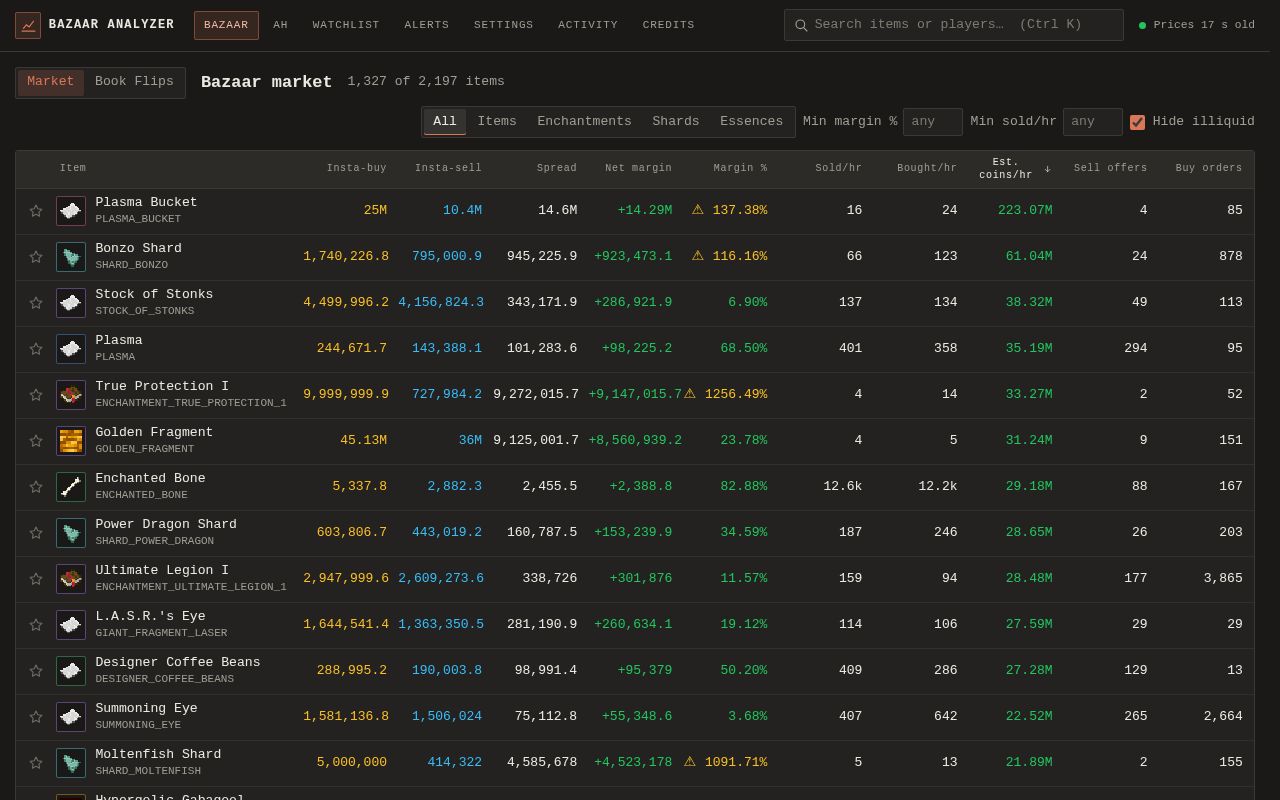Click the Power Dragon Shard icon

(x=71, y=533)
